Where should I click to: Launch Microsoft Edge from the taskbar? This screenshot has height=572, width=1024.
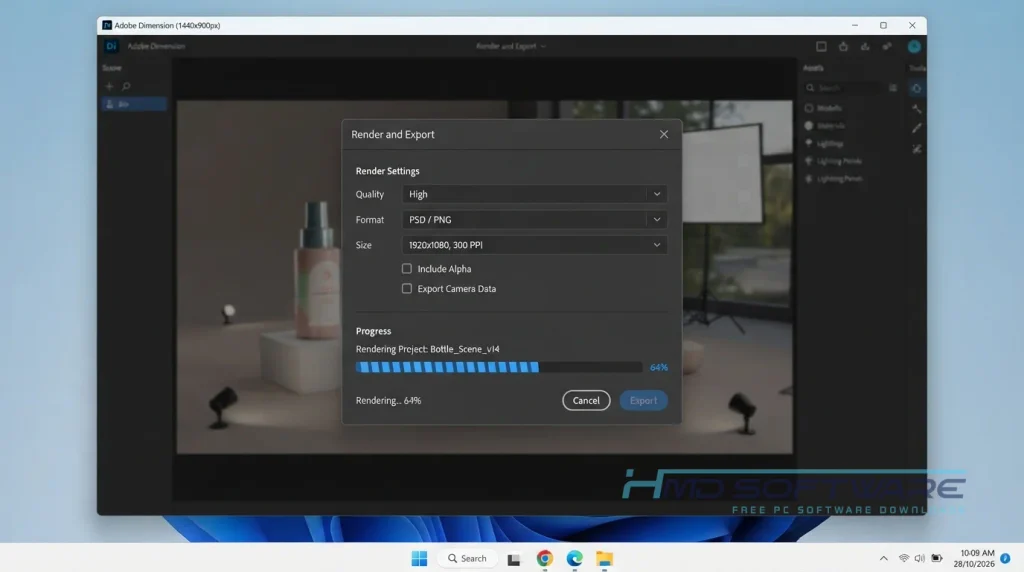(x=575, y=558)
